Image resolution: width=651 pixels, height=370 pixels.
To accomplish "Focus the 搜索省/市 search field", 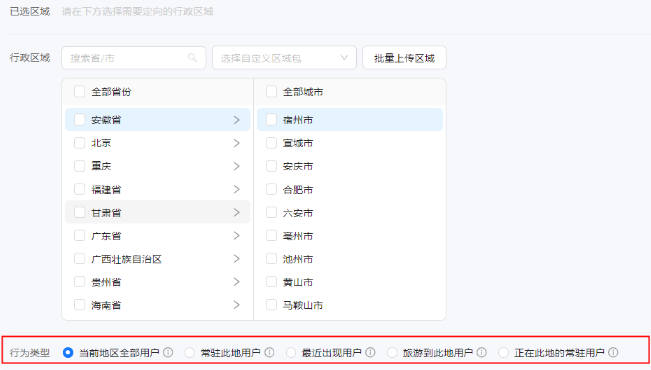I will pyautogui.click(x=134, y=58).
